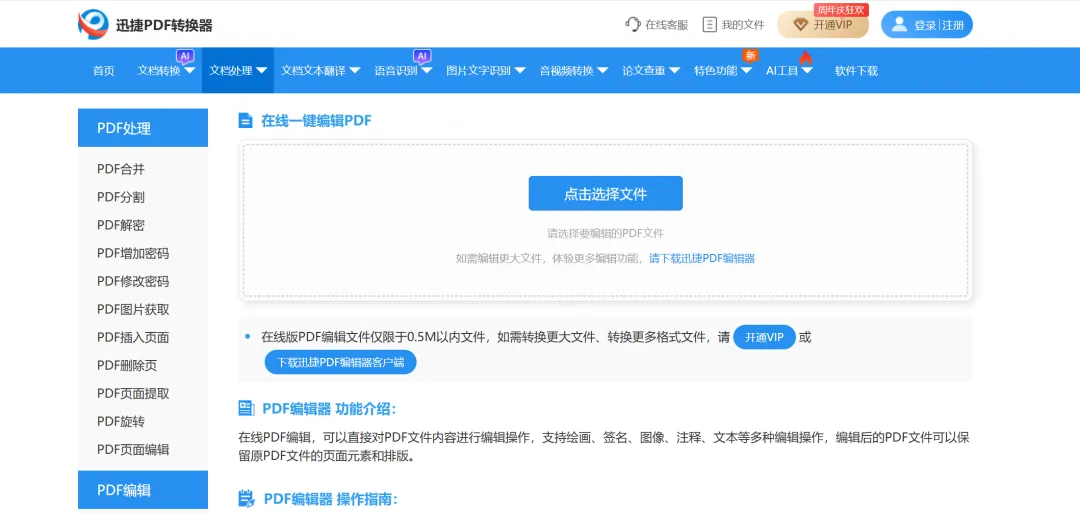
Task: Click the 新 badge above 特色功能
Action: coord(749,55)
